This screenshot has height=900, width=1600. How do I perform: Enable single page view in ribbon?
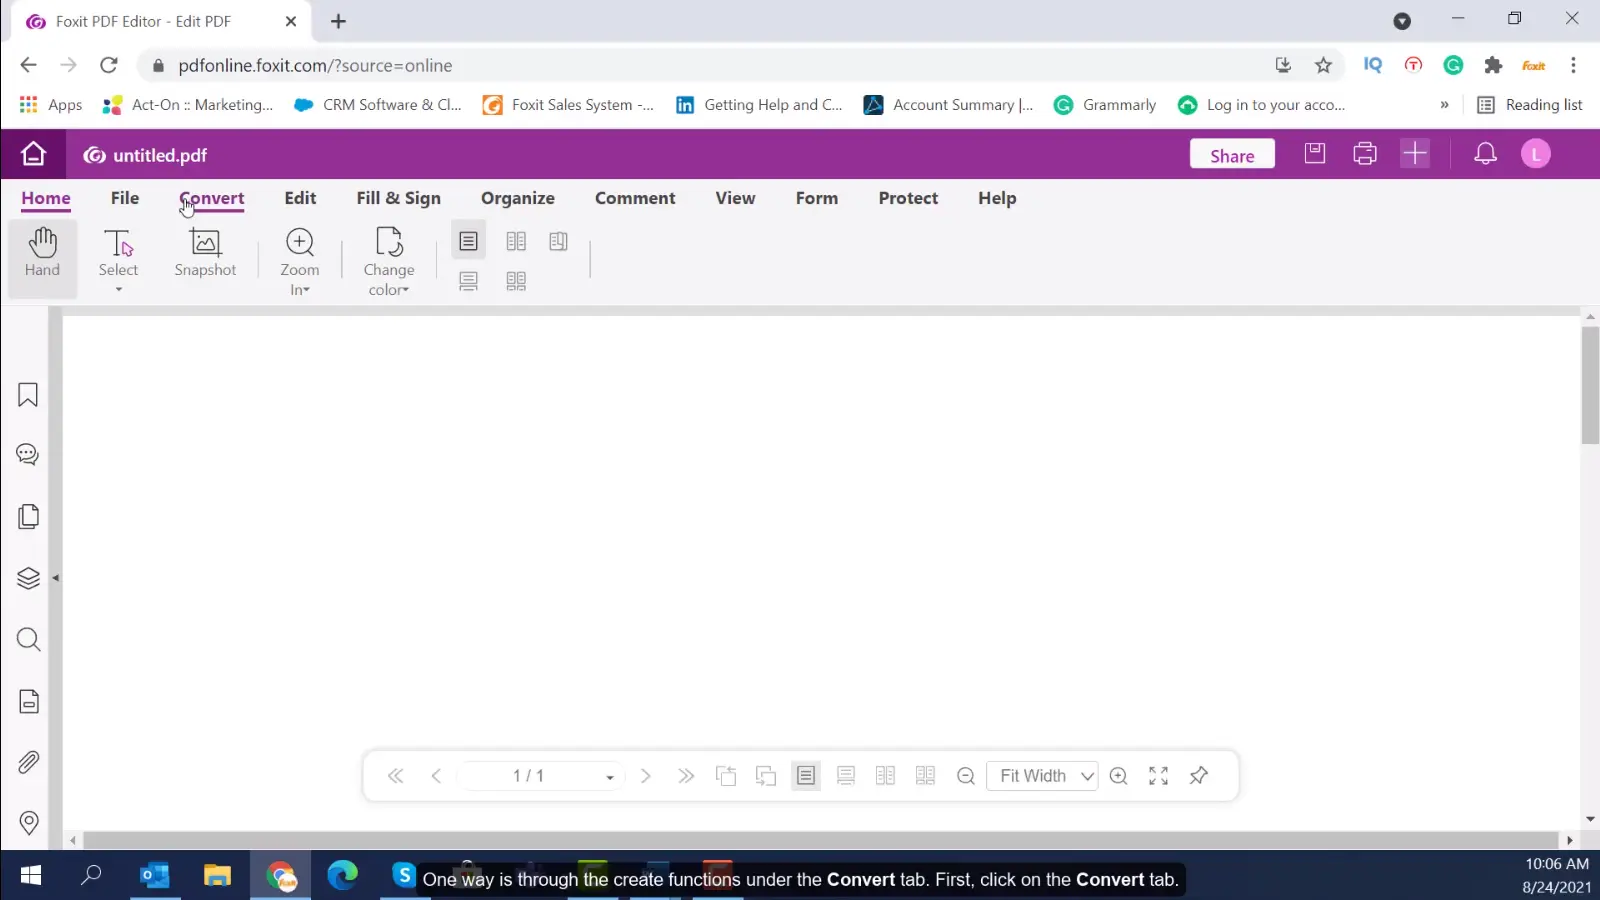tap(468, 241)
